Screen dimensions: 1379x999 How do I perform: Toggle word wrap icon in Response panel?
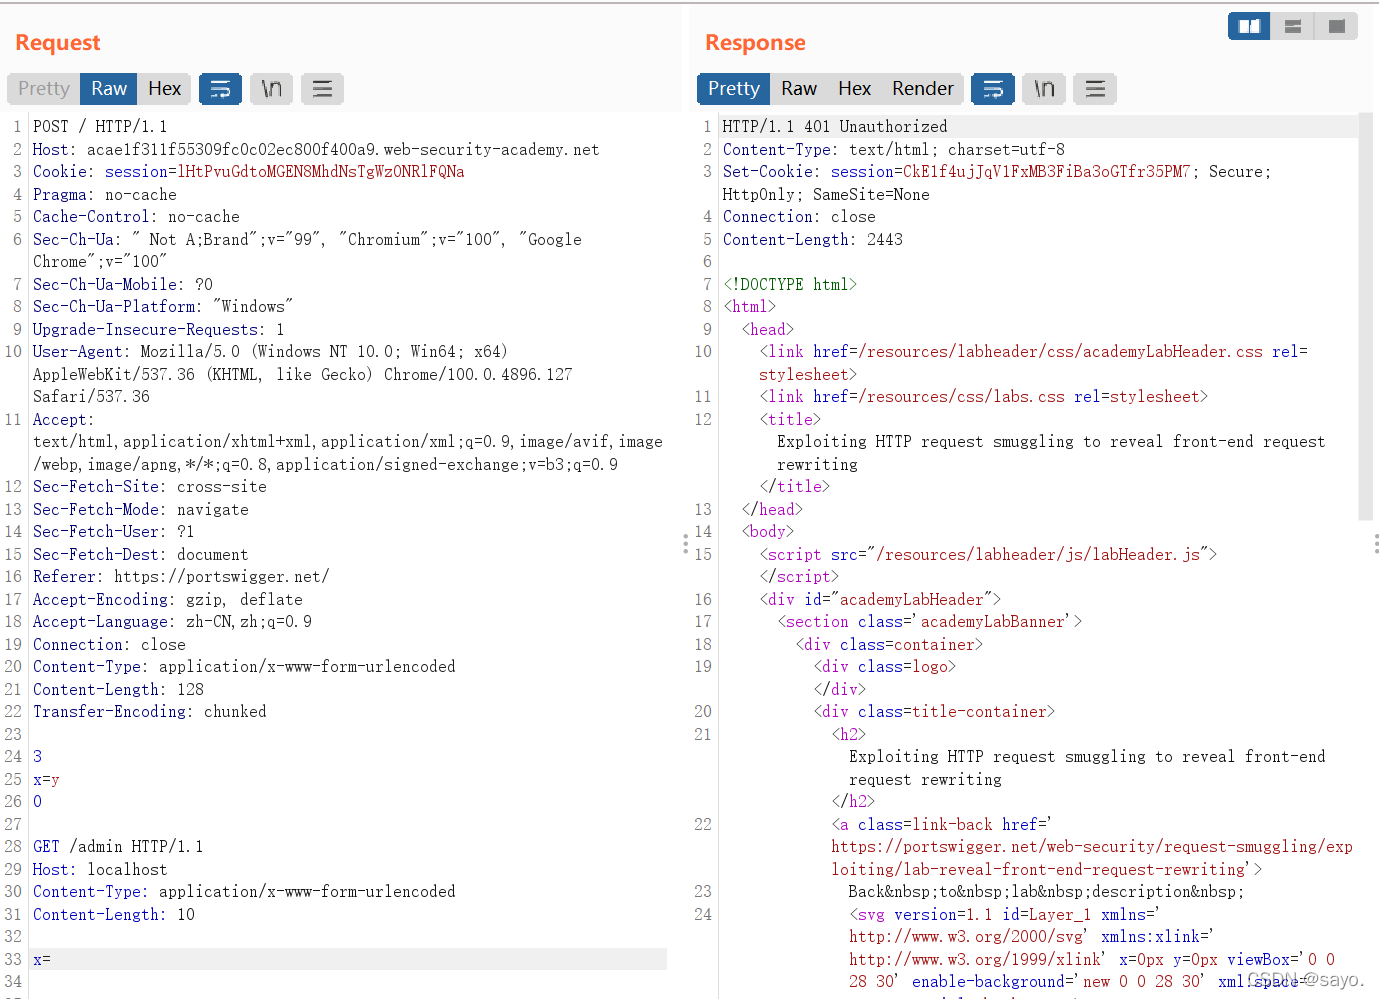point(993,89)
